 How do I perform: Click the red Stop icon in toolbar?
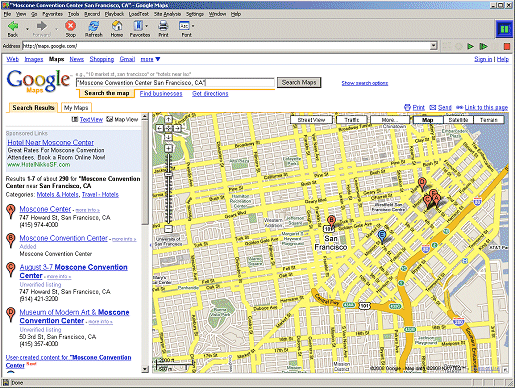[70, 26]
